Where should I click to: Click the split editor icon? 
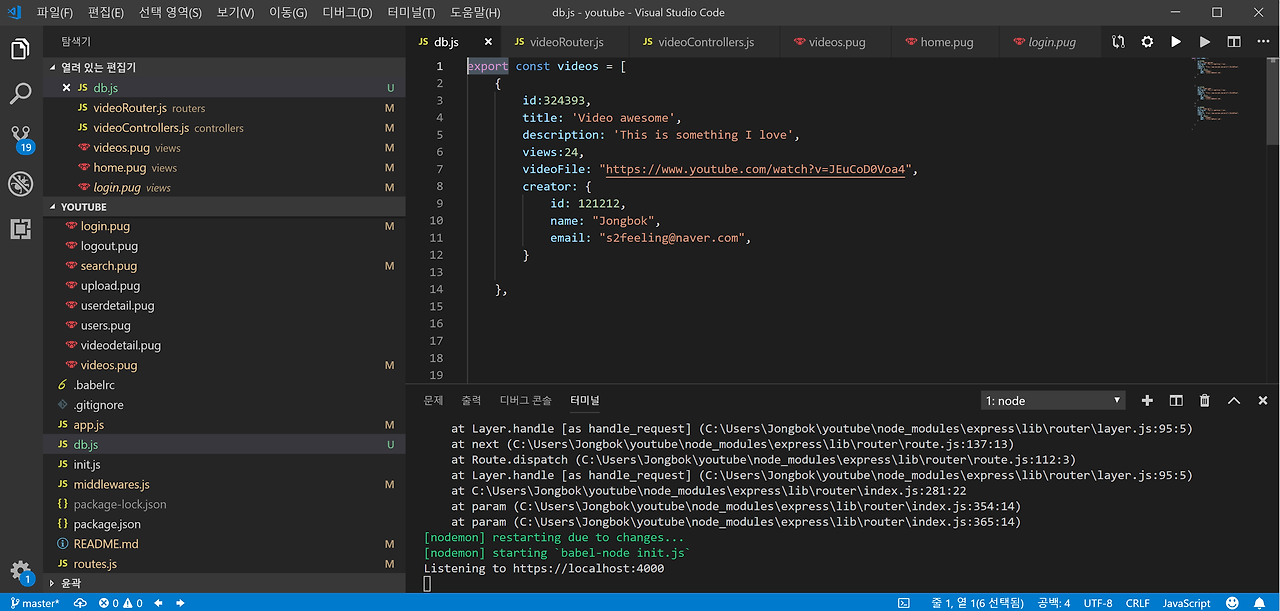click(x=1234, y=42)
